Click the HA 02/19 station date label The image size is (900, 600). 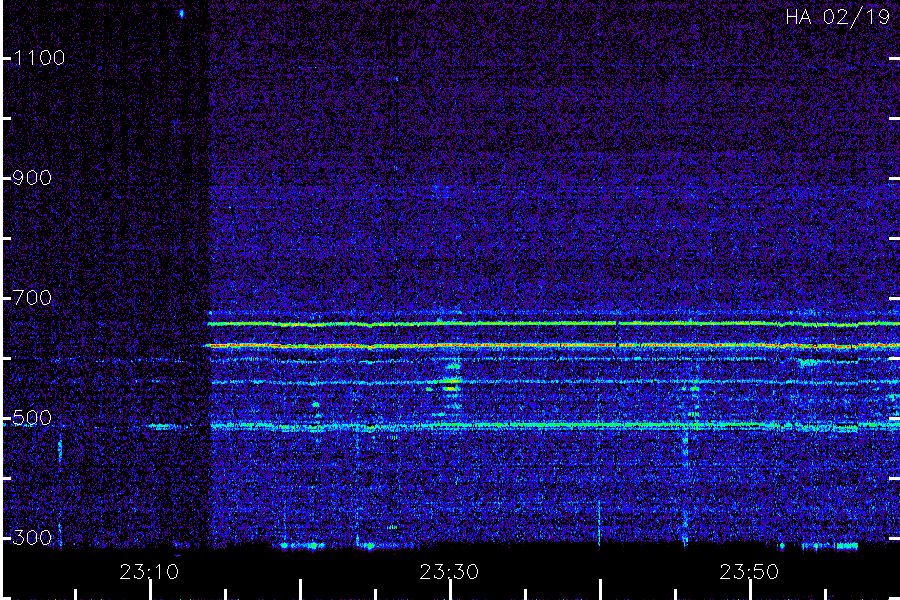838,17
